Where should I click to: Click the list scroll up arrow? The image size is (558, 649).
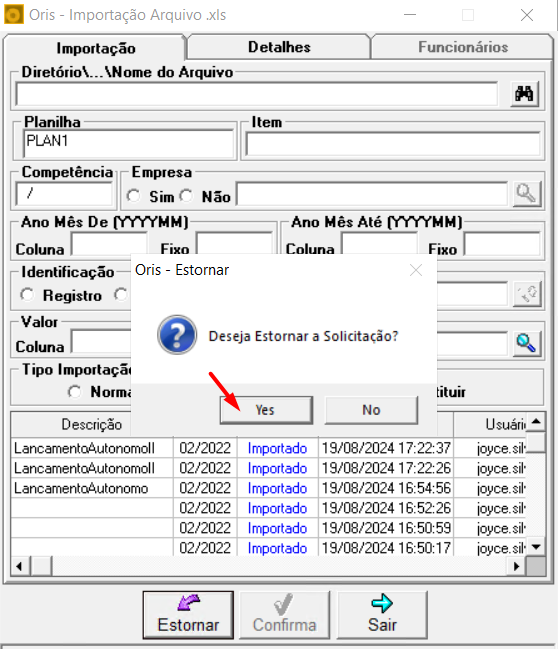point(536,422)
